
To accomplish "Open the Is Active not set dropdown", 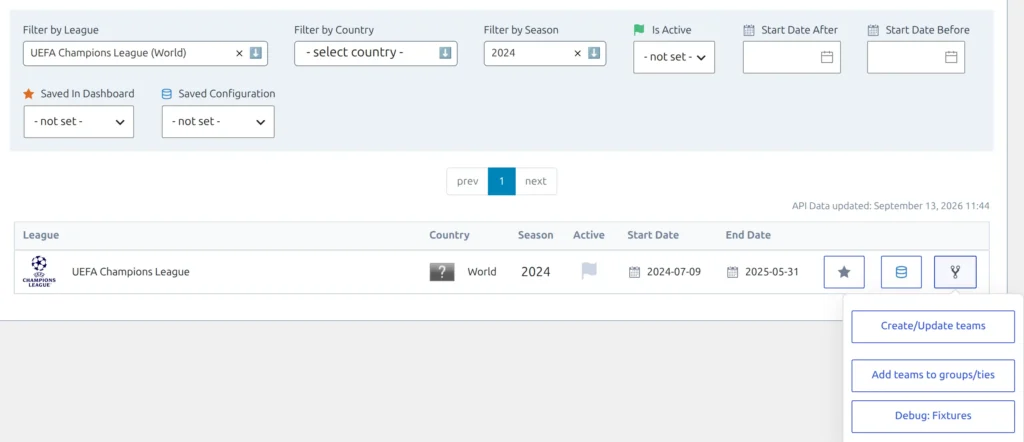I will coord(674,57).
